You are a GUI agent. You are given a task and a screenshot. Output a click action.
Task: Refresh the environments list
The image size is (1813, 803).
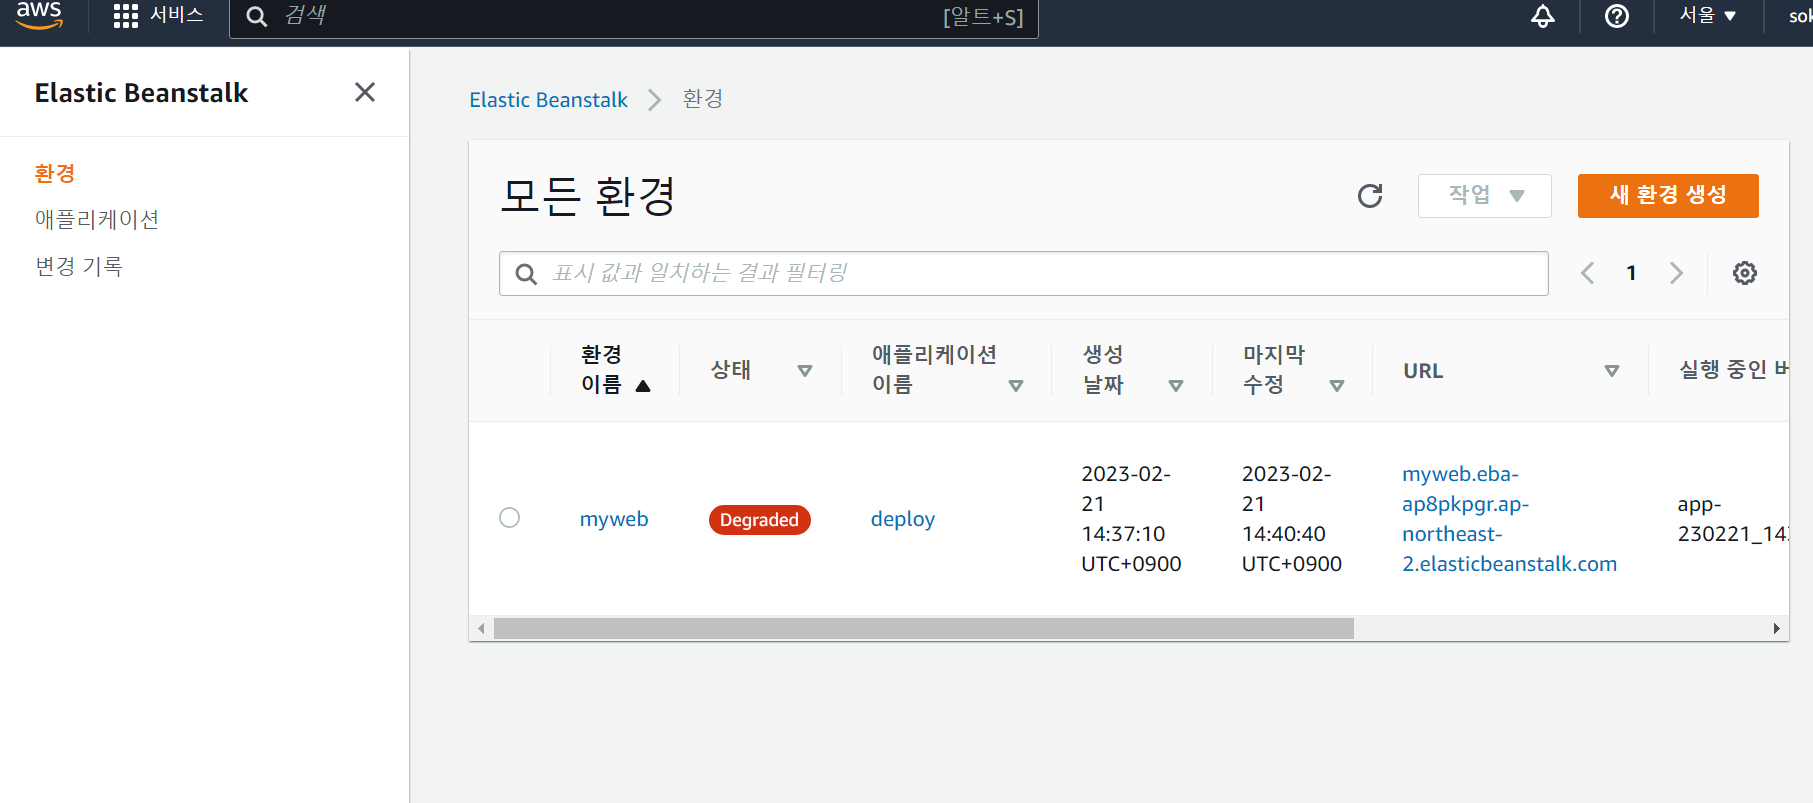(x=1370, y=196)
